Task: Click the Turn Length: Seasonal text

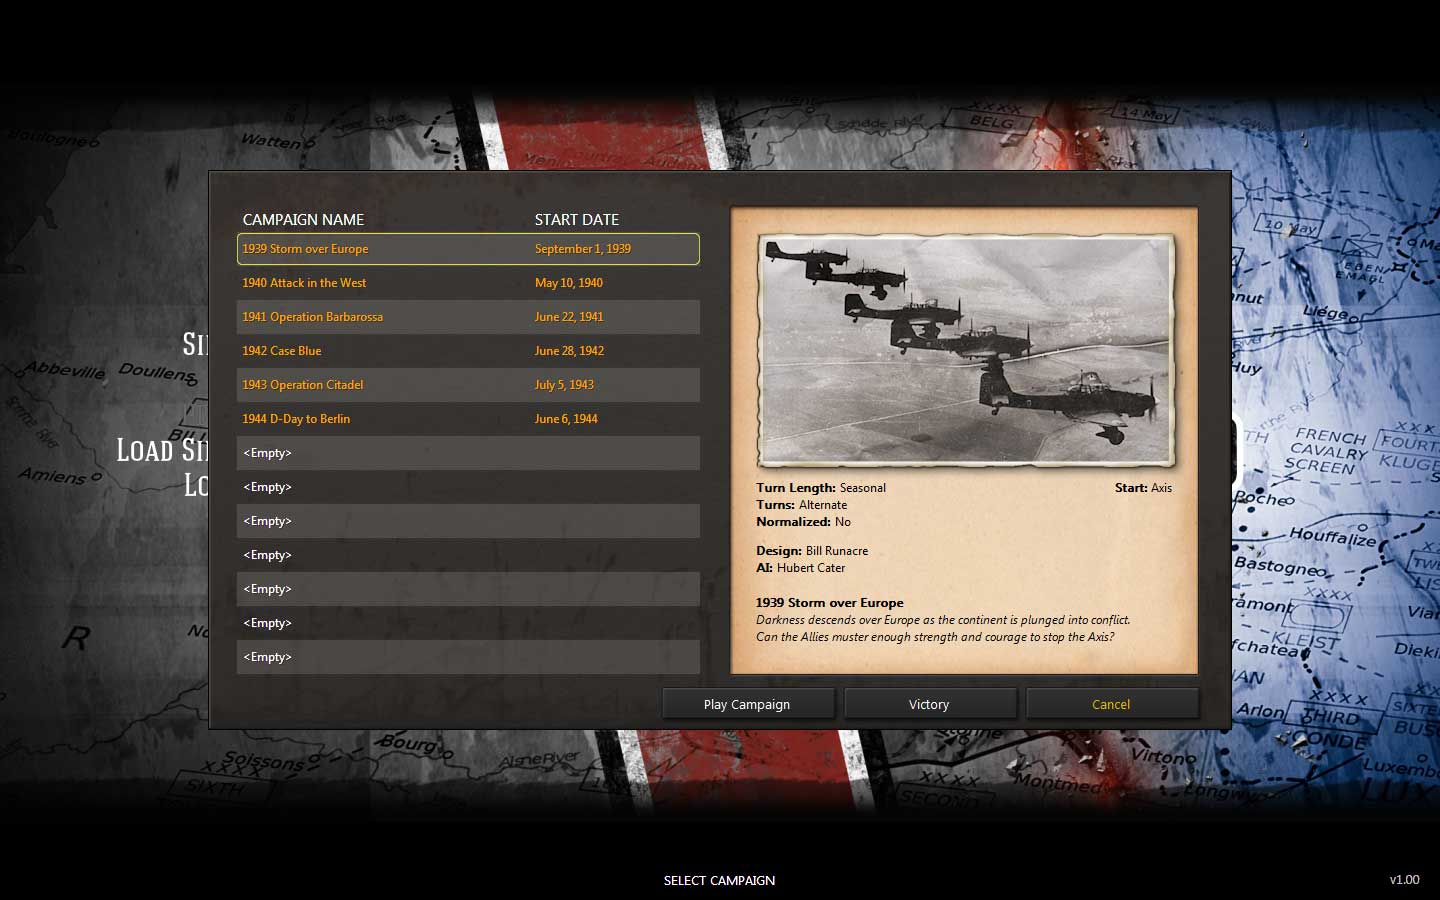Action: (x=821, y=488)
